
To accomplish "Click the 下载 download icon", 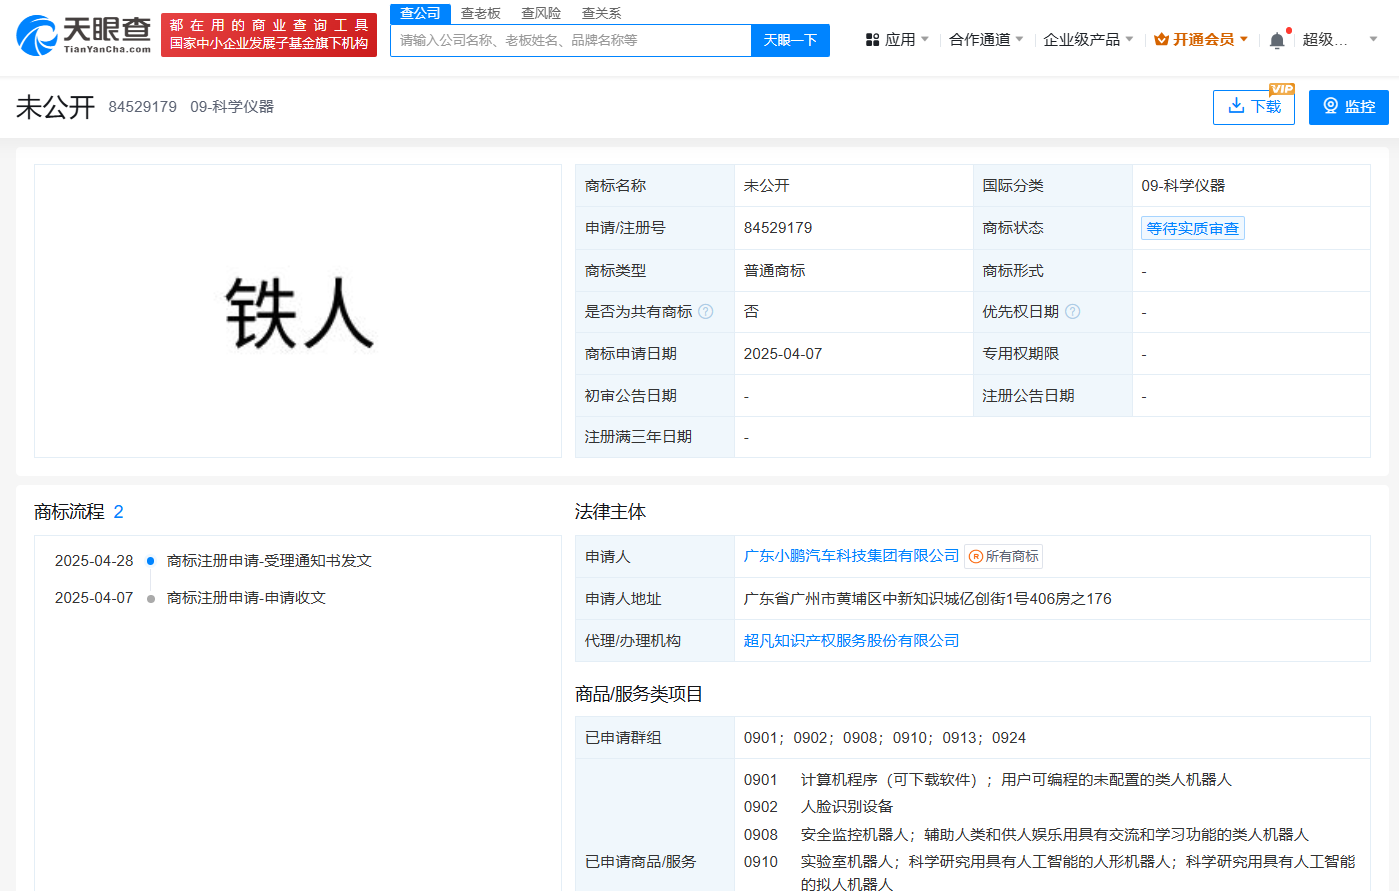I will pos(1234,107).
